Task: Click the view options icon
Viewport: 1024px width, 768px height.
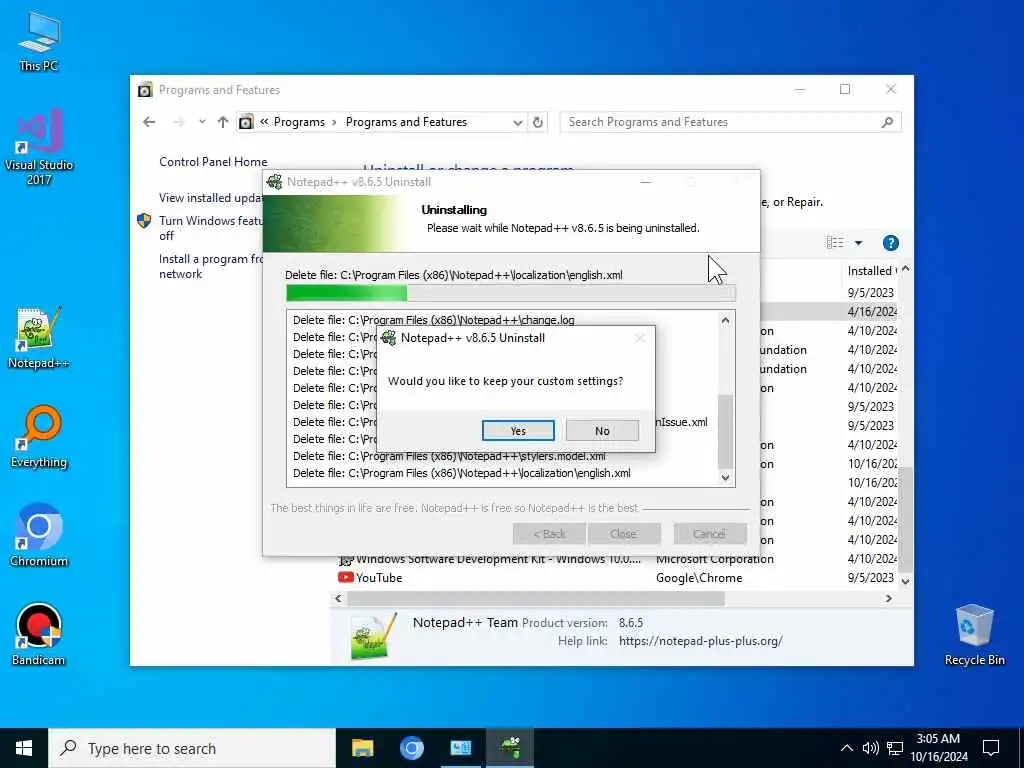Action: tap(835, 243)
